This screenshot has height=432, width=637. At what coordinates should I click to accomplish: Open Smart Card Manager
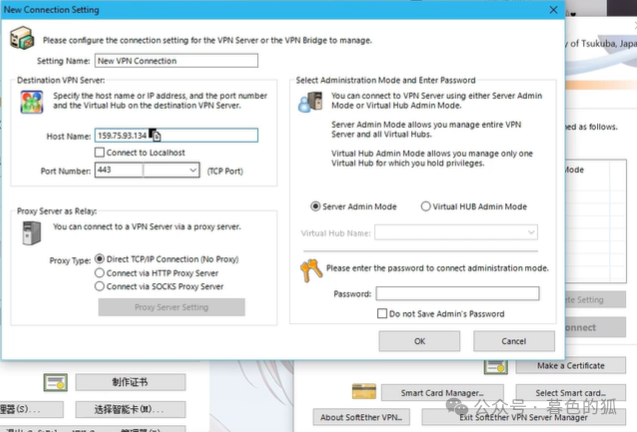coord(444,393)
